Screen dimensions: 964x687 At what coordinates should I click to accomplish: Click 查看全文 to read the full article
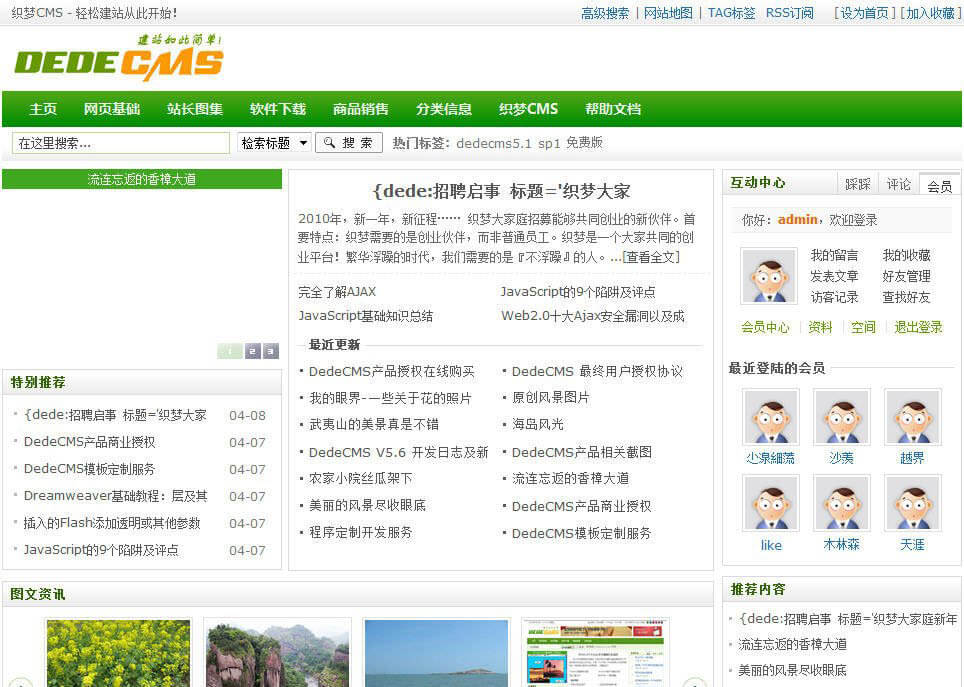pyautogui.click(x=651, y=257)
